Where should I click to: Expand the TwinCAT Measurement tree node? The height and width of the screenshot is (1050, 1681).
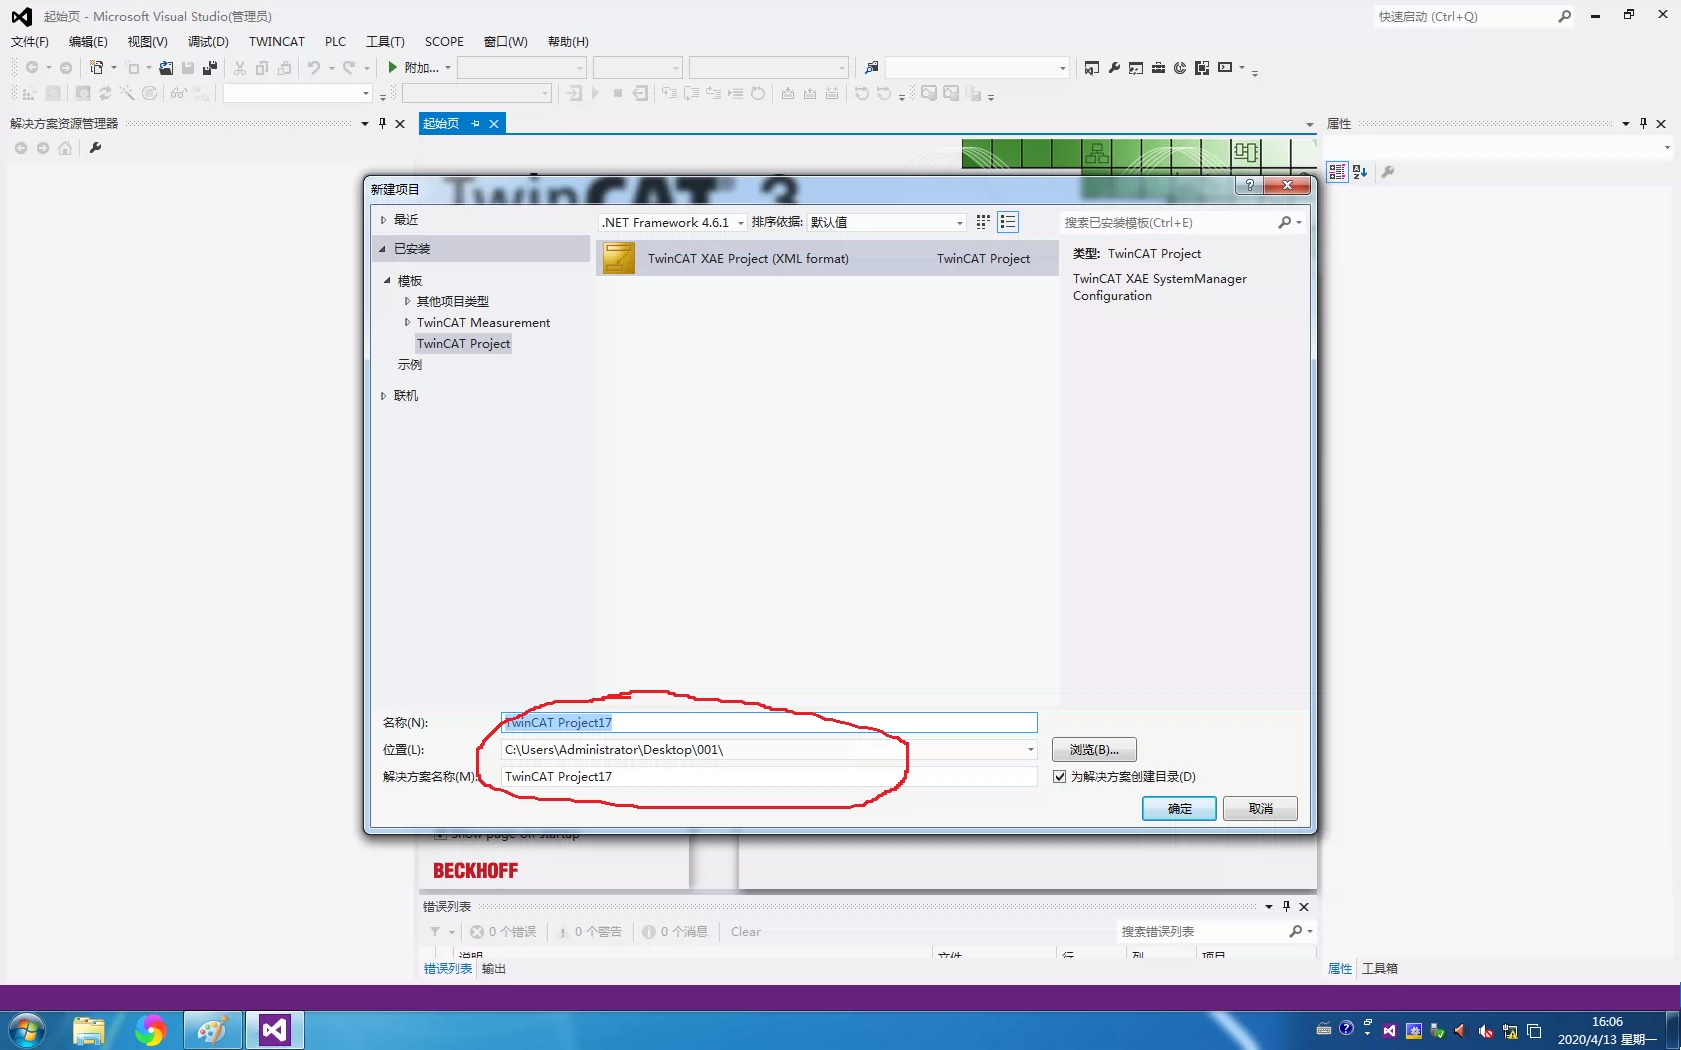click(x=407, y=322)
